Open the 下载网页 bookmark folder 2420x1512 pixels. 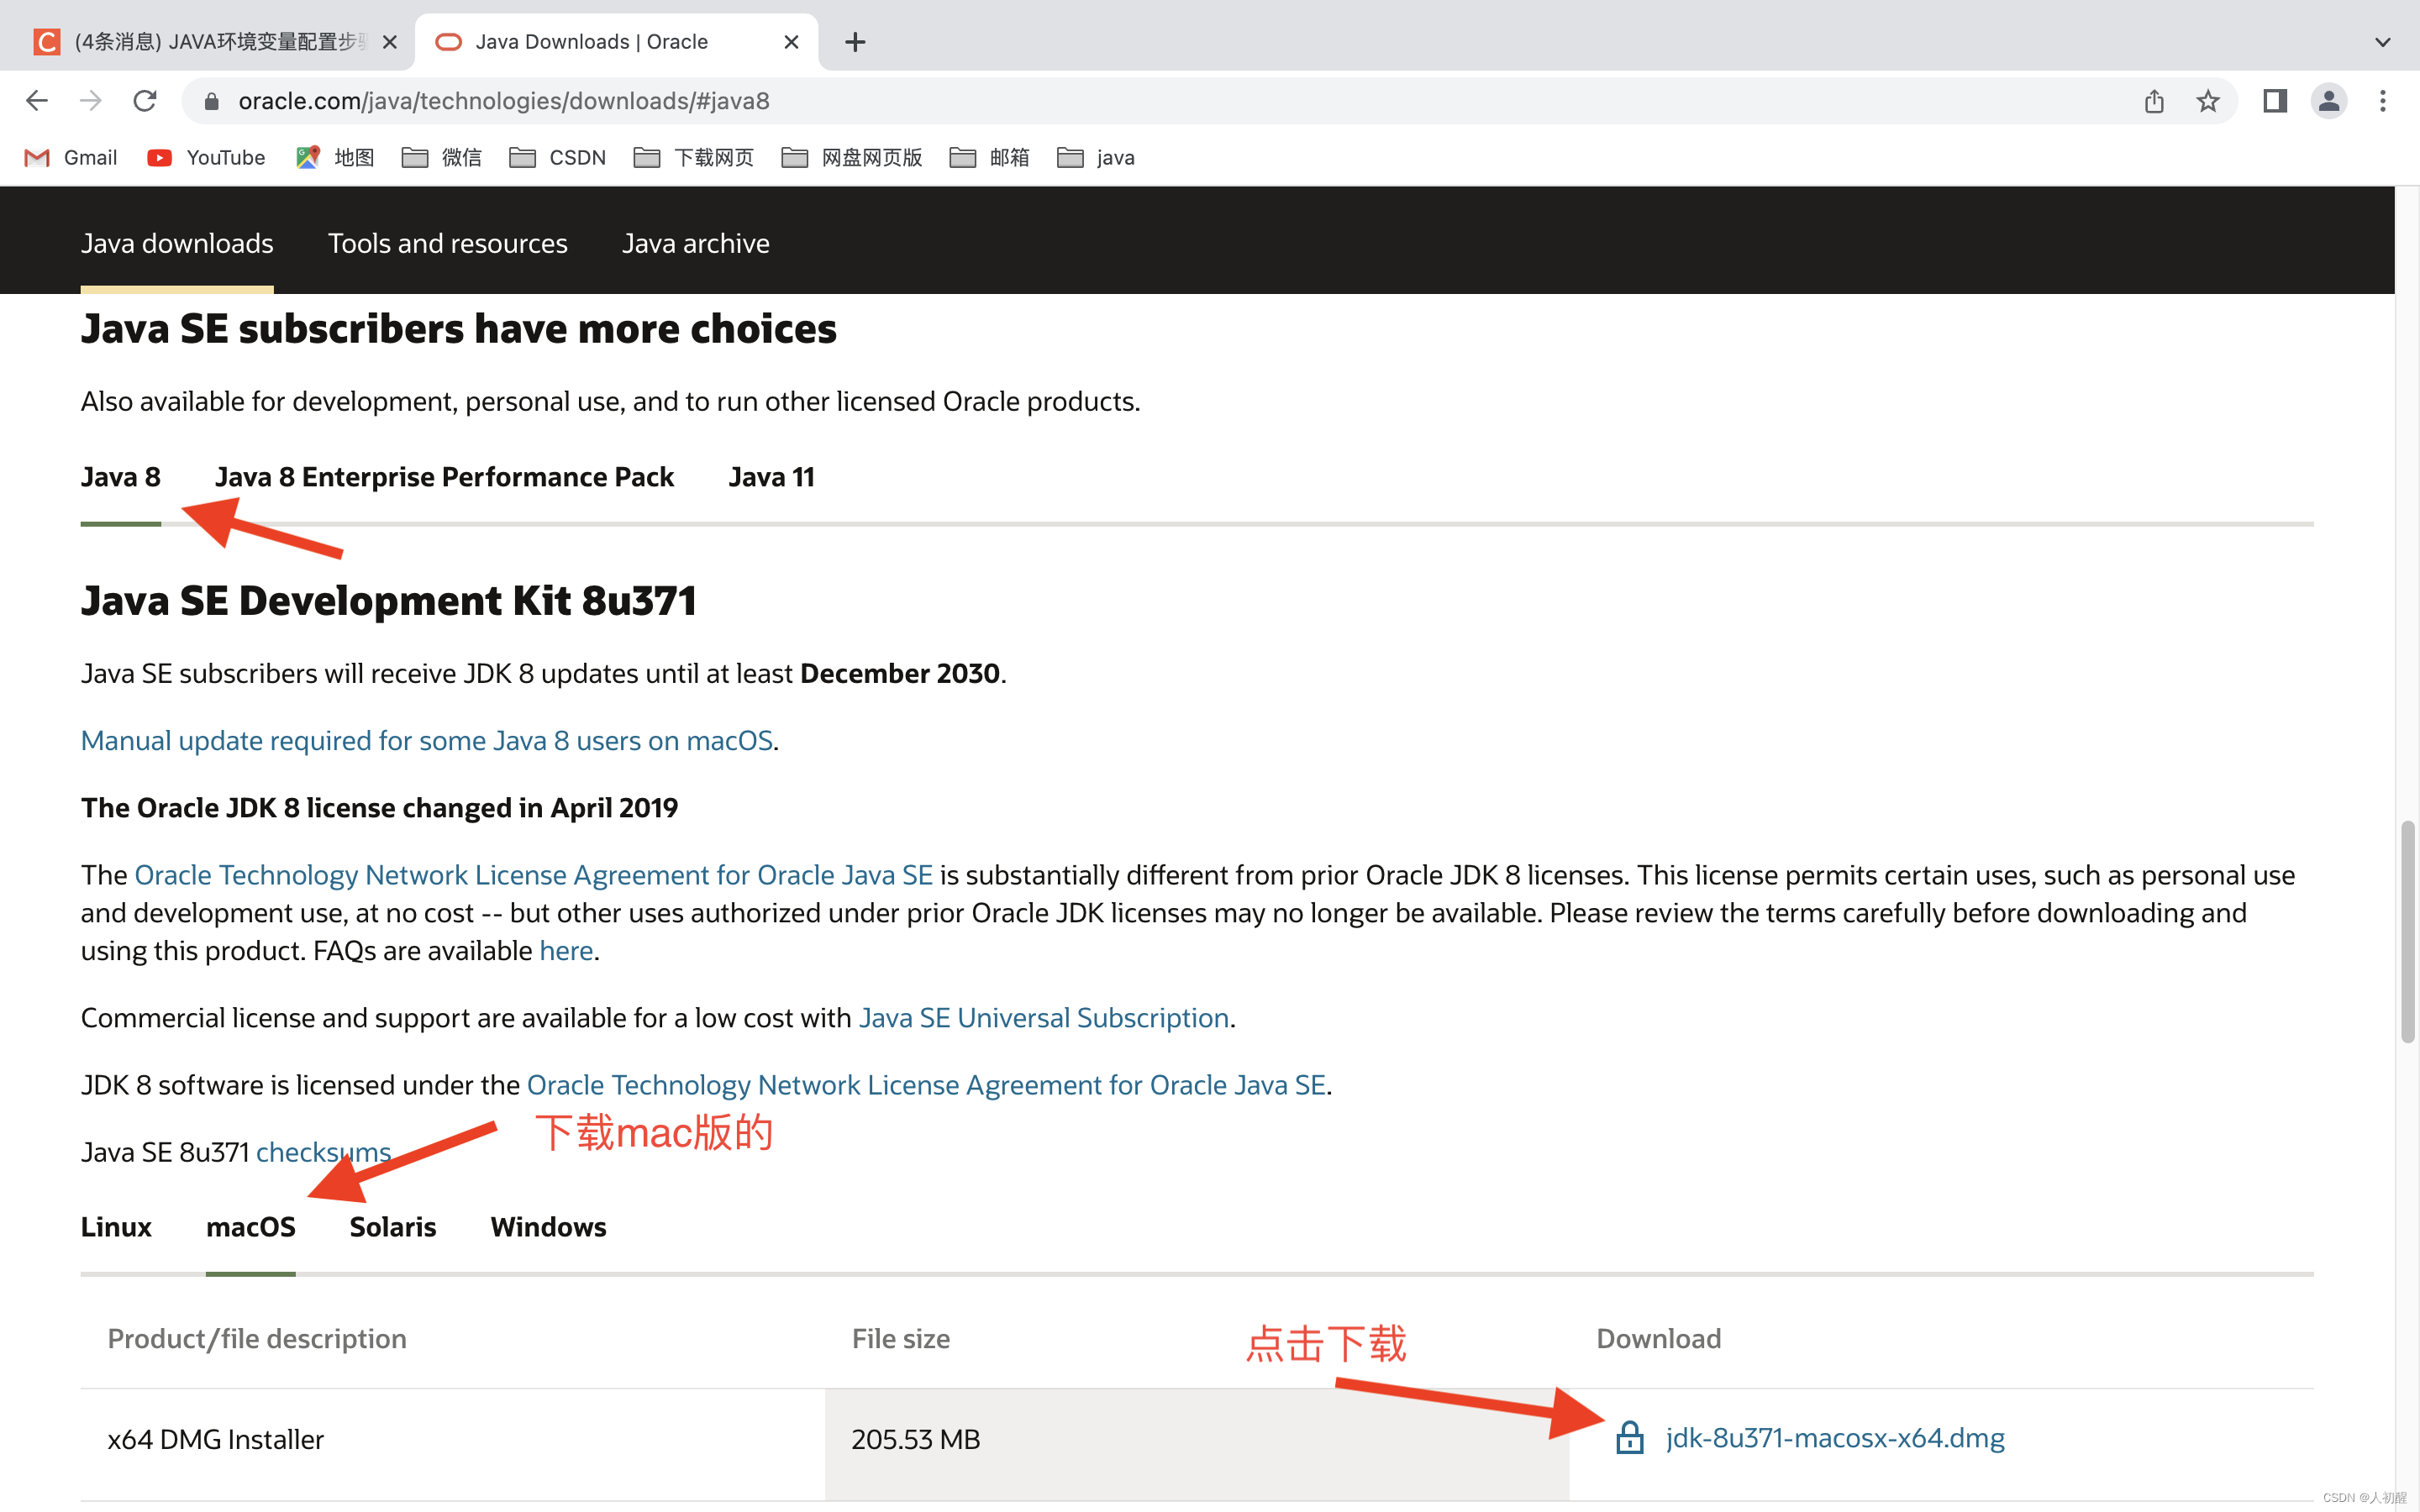[x=694, y=158]
